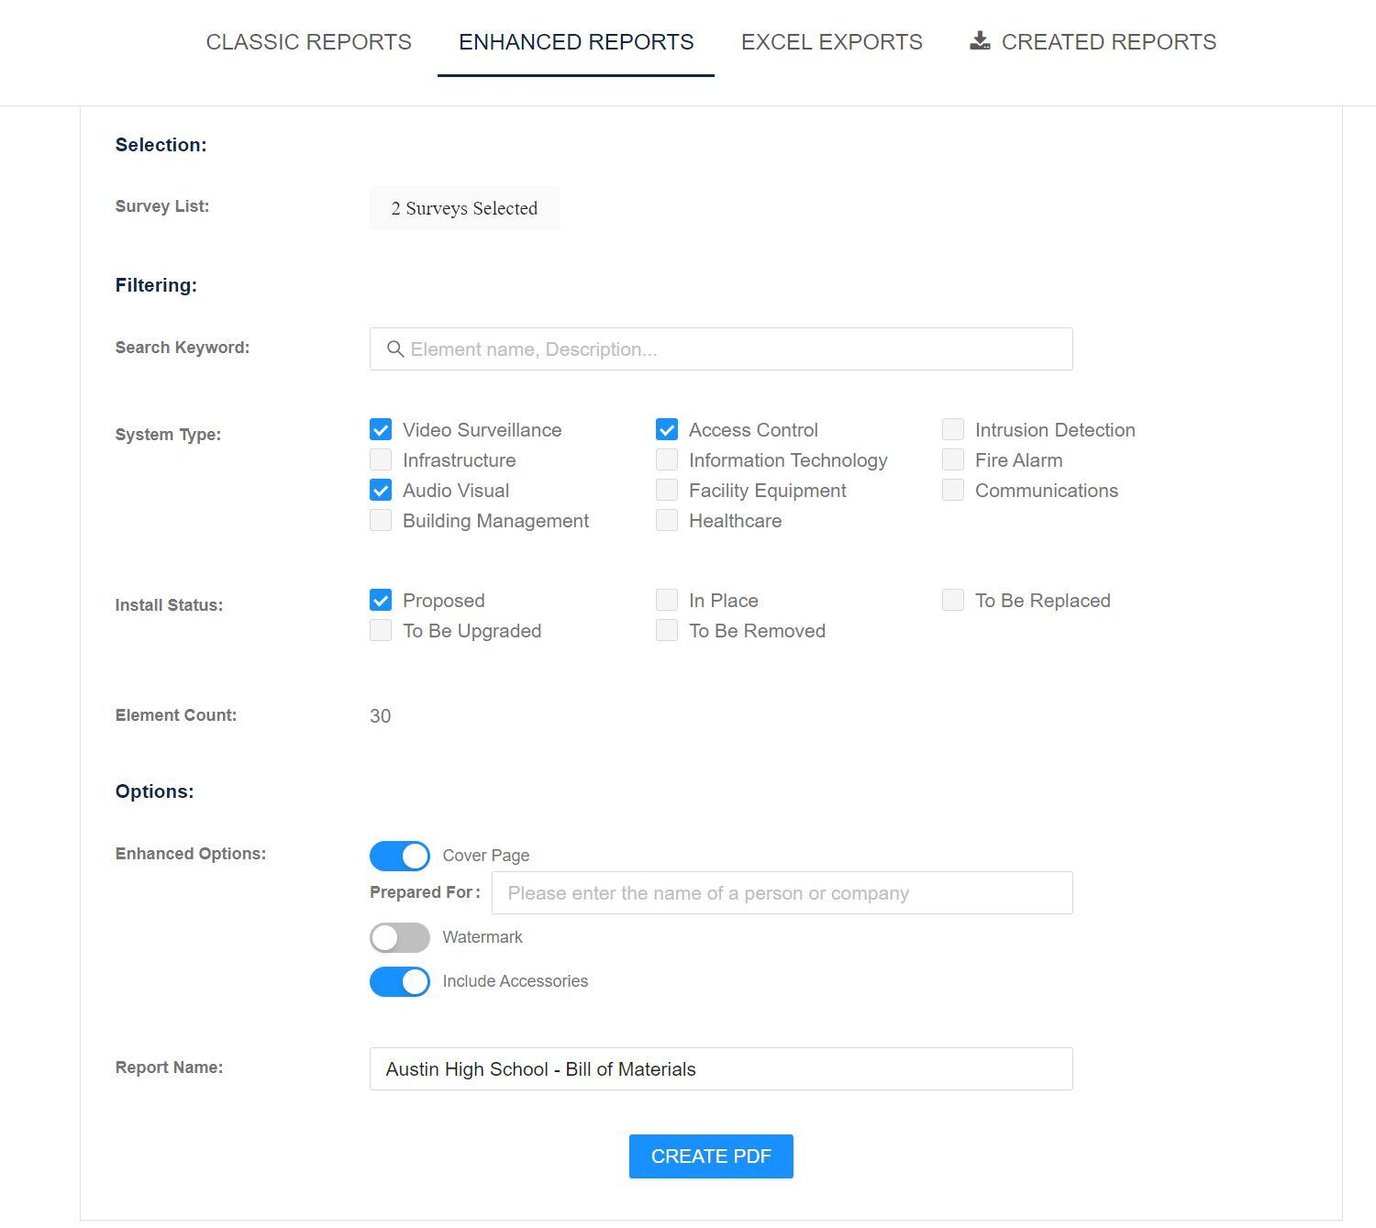This screenshot has height=1228, width=1376.
Task: Click the CREATE PDF button
Action: tap(710, 1156)
